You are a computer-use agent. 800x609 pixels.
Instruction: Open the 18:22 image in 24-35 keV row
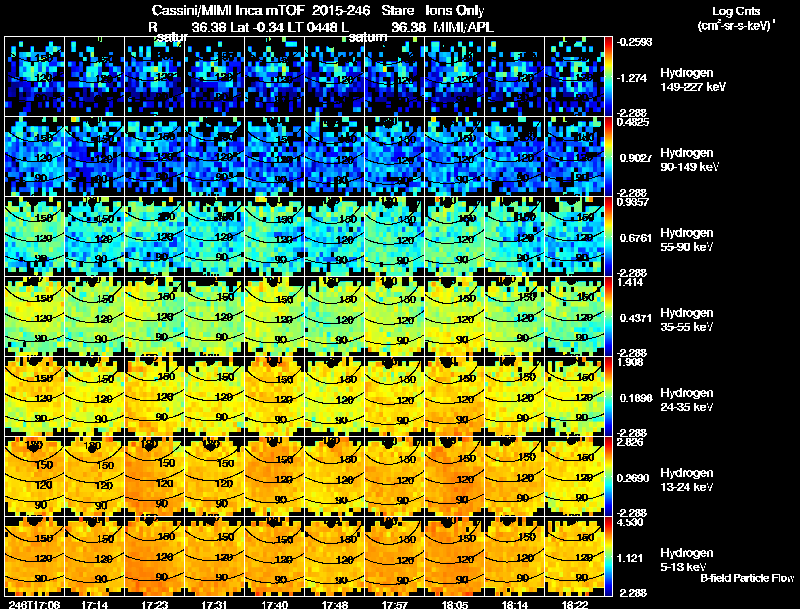tap(574, 397)
